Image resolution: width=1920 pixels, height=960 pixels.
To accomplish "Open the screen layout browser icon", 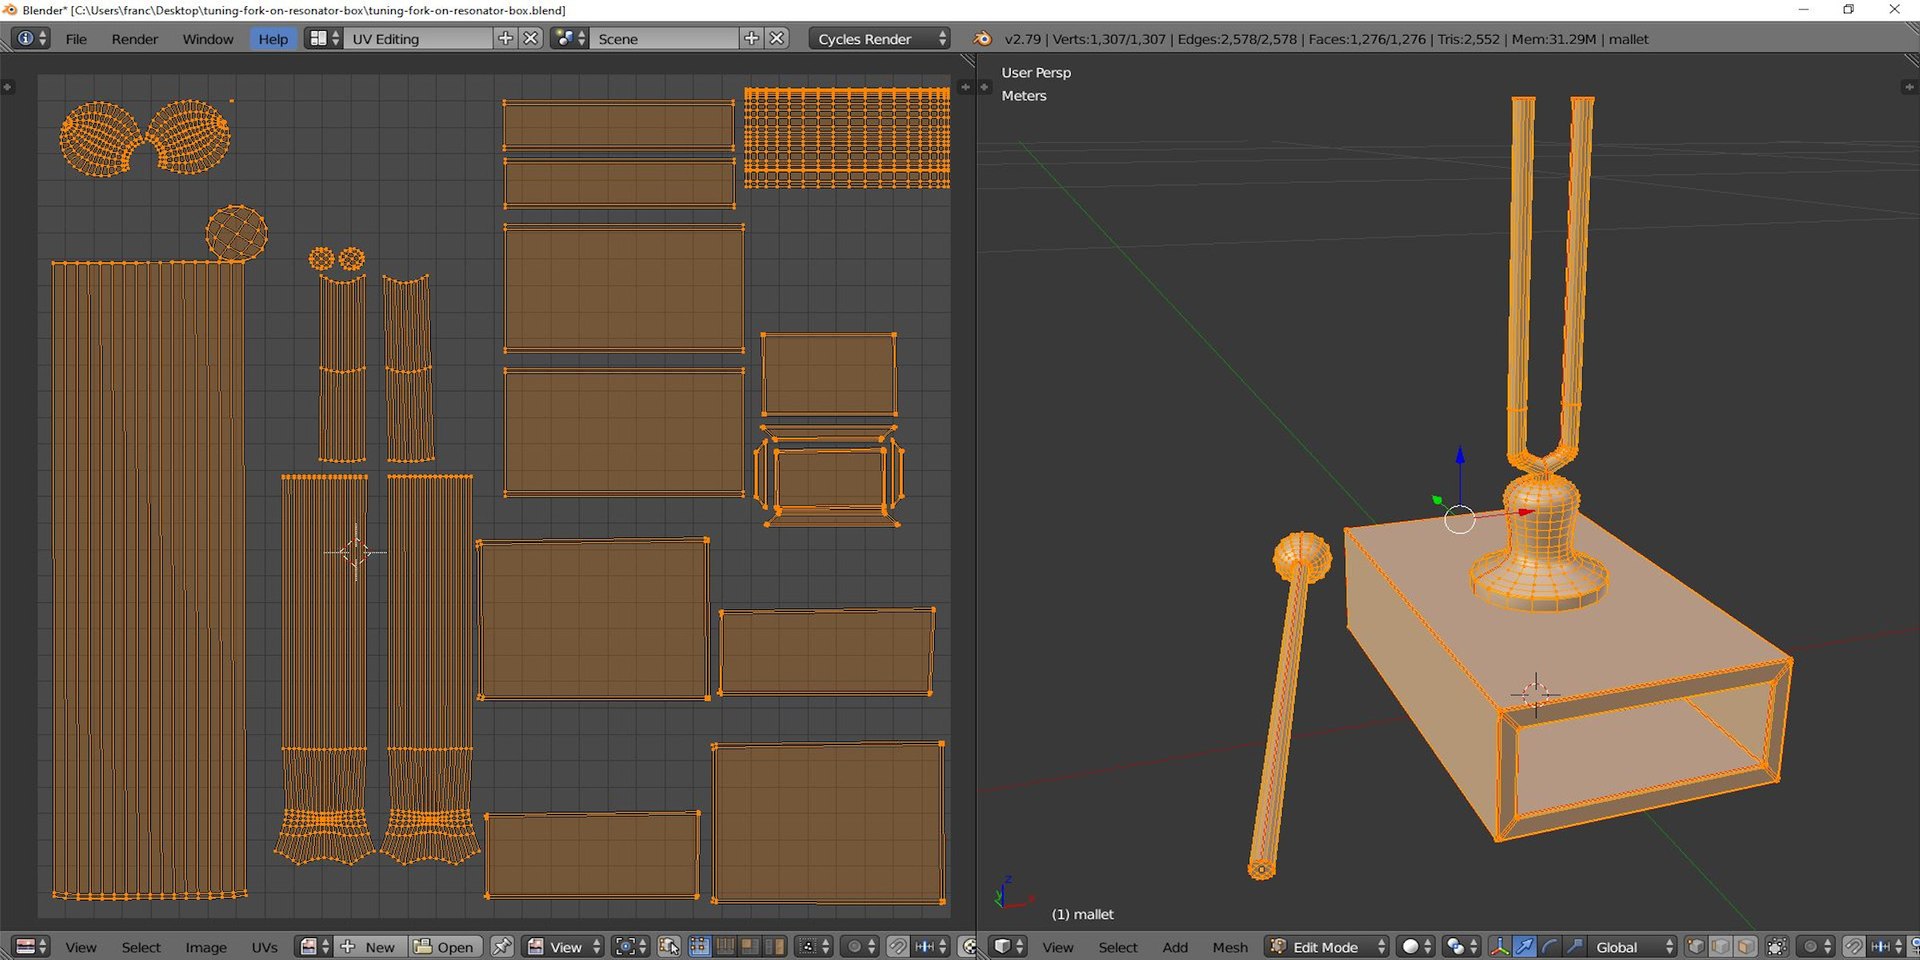I will (323, 38).
